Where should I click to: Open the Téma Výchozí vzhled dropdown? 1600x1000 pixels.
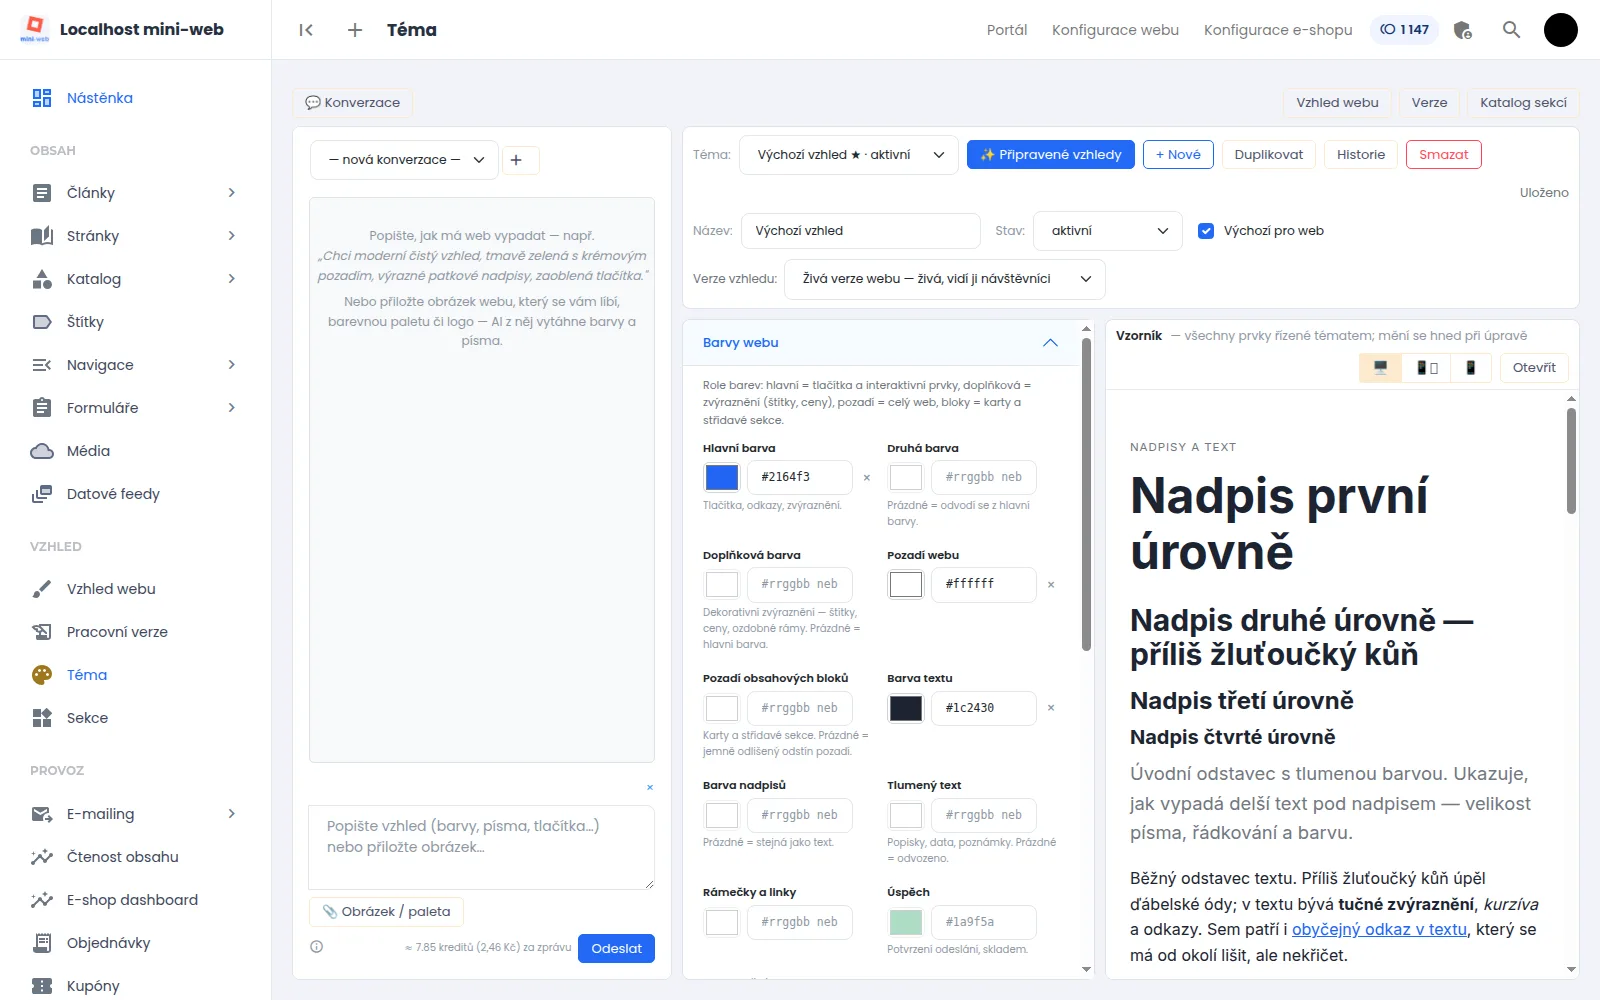(x=848, y=155)
